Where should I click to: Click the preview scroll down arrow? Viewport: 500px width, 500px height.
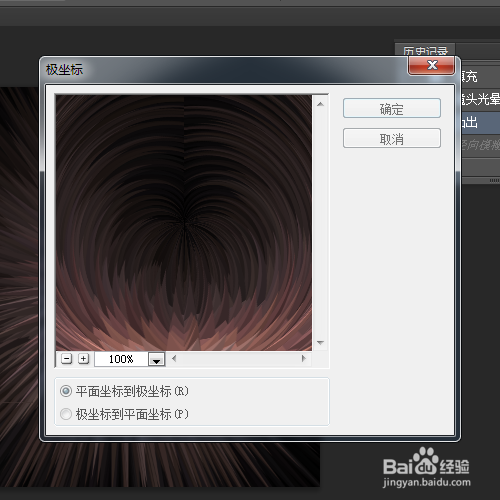coord(320,343)
